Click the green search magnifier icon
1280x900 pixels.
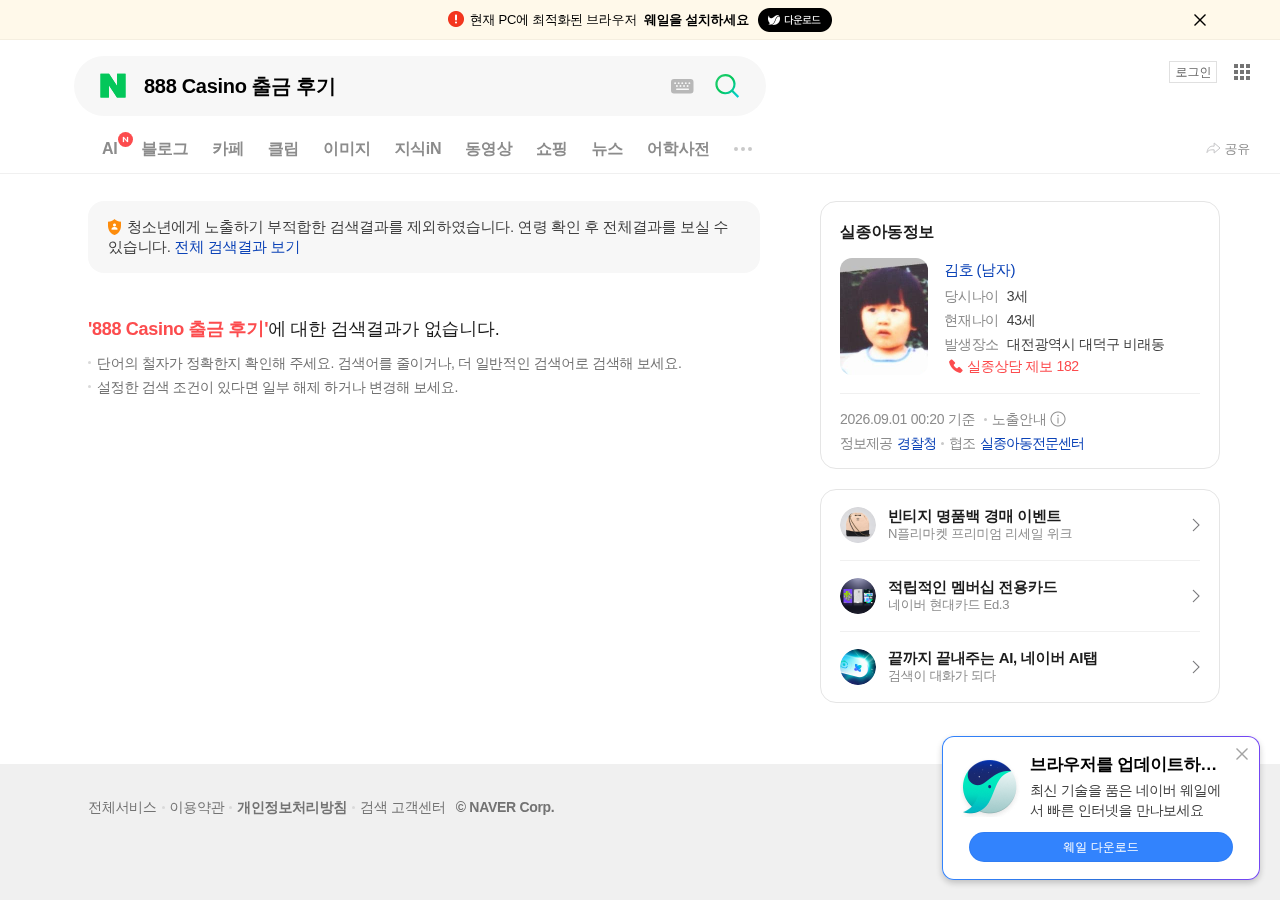coord(727,86)
